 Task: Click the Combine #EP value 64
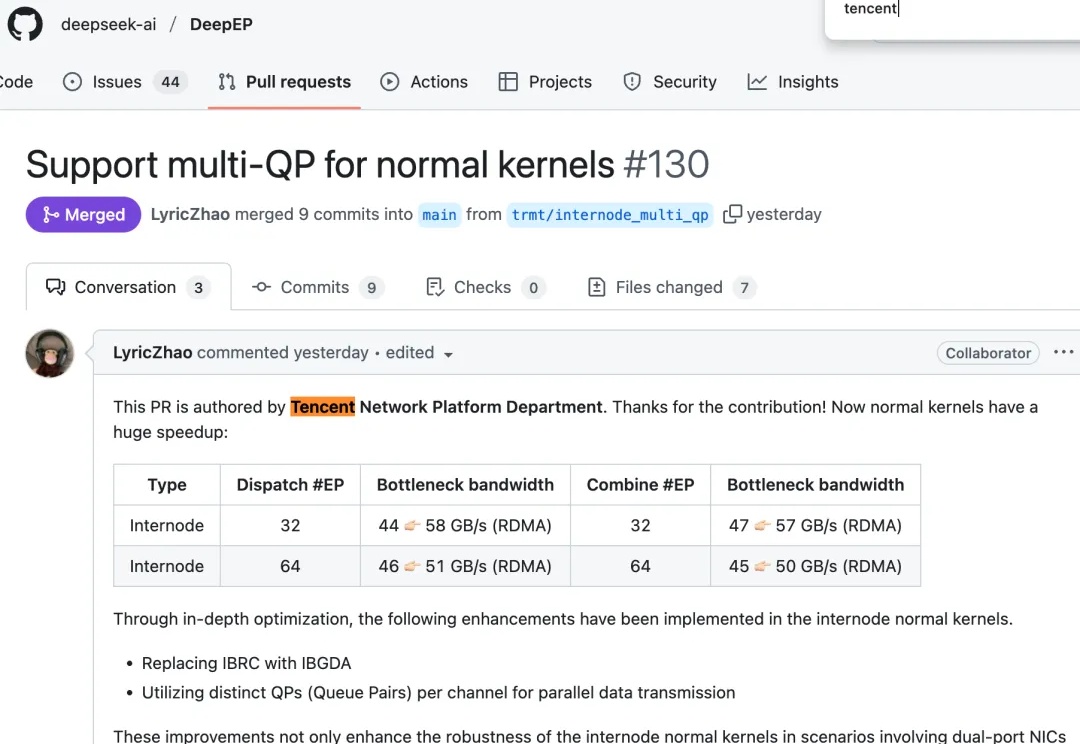[x=640, y=566]
